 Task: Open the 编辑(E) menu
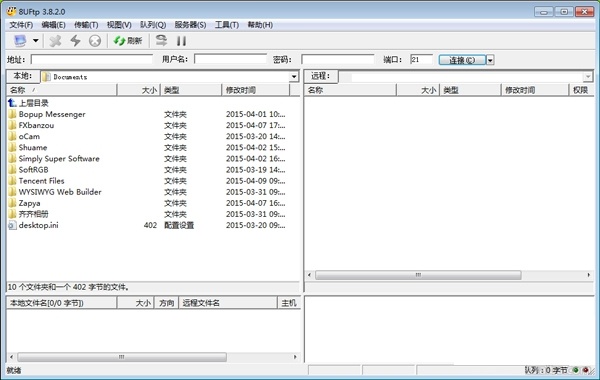coord(54,25)
